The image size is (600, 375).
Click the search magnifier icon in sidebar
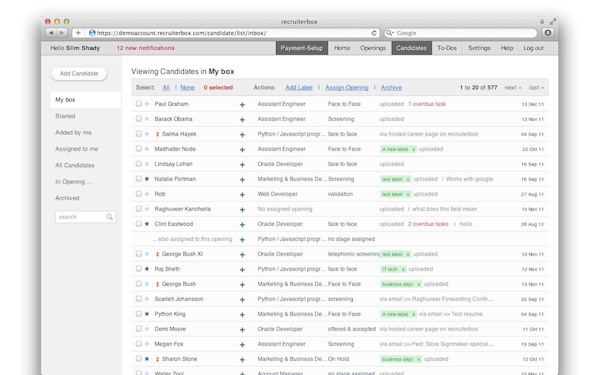[x=109, y=217]
